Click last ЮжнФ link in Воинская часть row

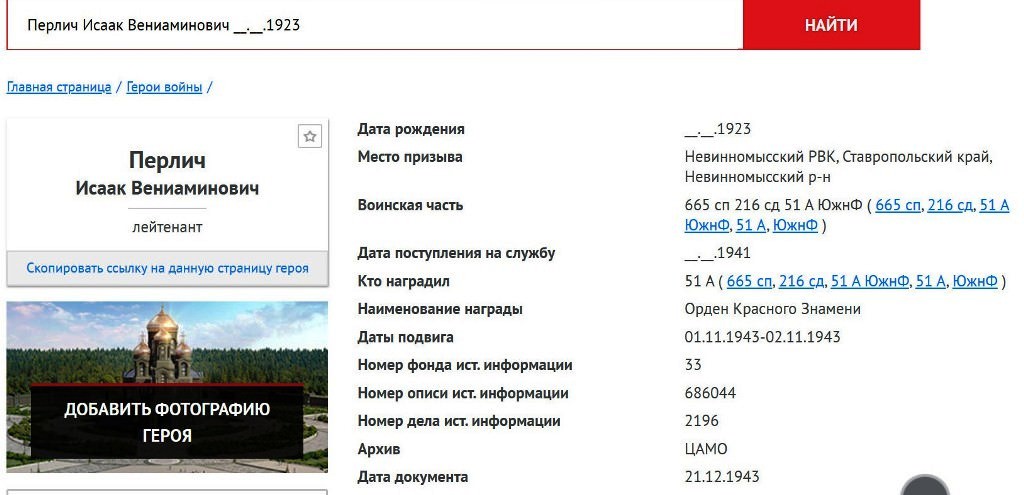click(x=795, y=225)
